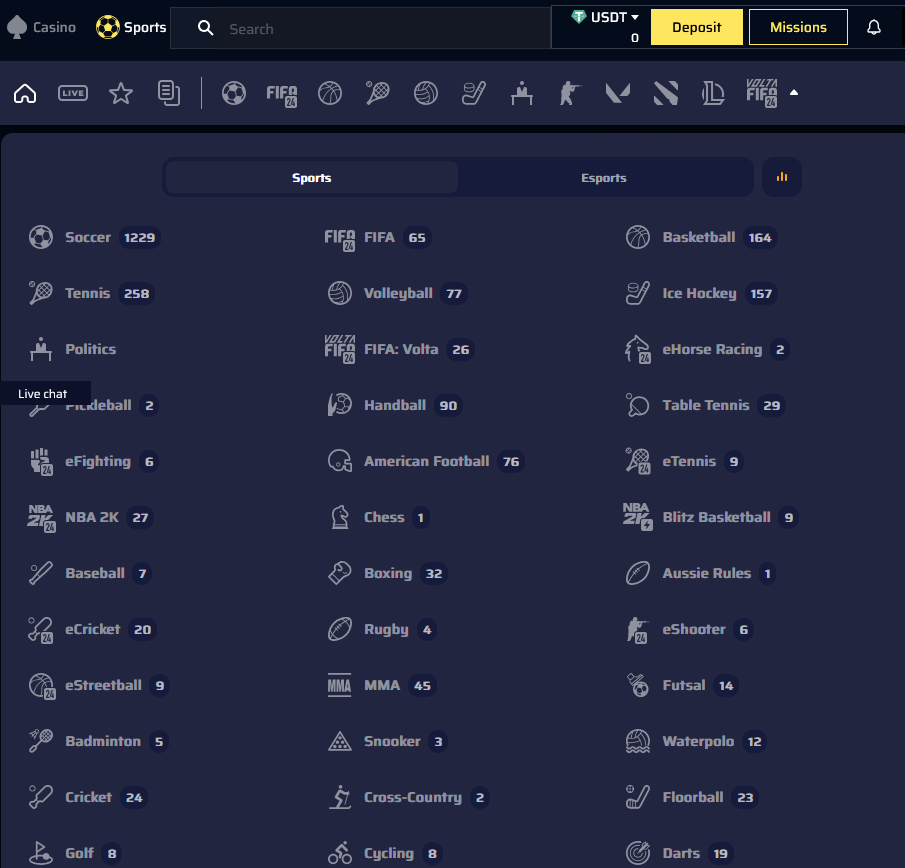Image resolution: width=905 pixels, height=868 pixels.
Task: Click the USDT Tether coin icon
Action: (578, 17)
